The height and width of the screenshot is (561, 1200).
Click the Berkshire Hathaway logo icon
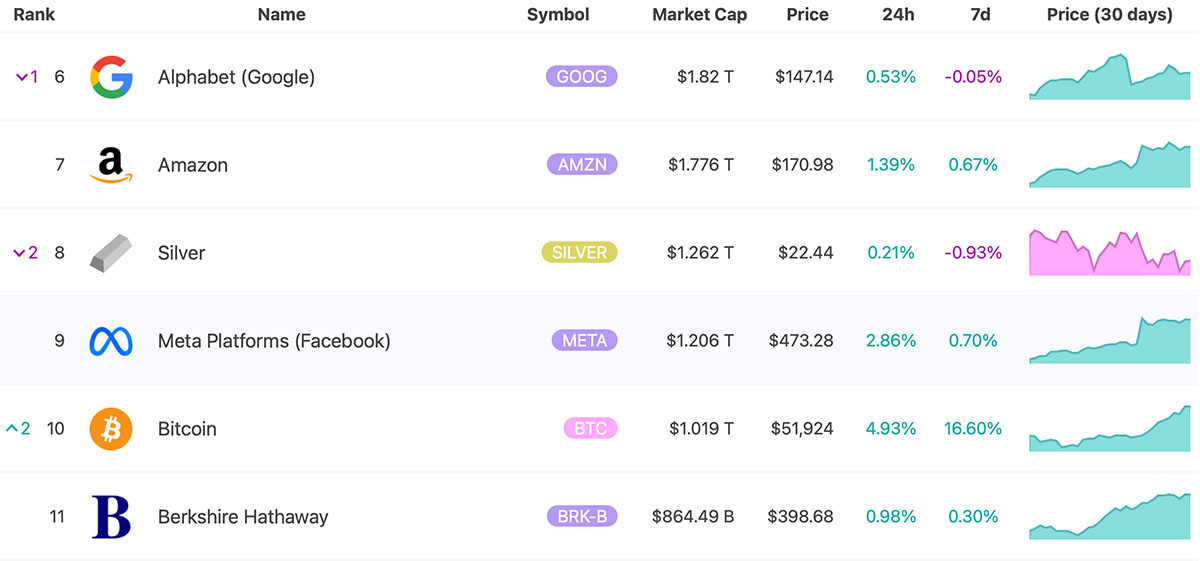(111, 517)
